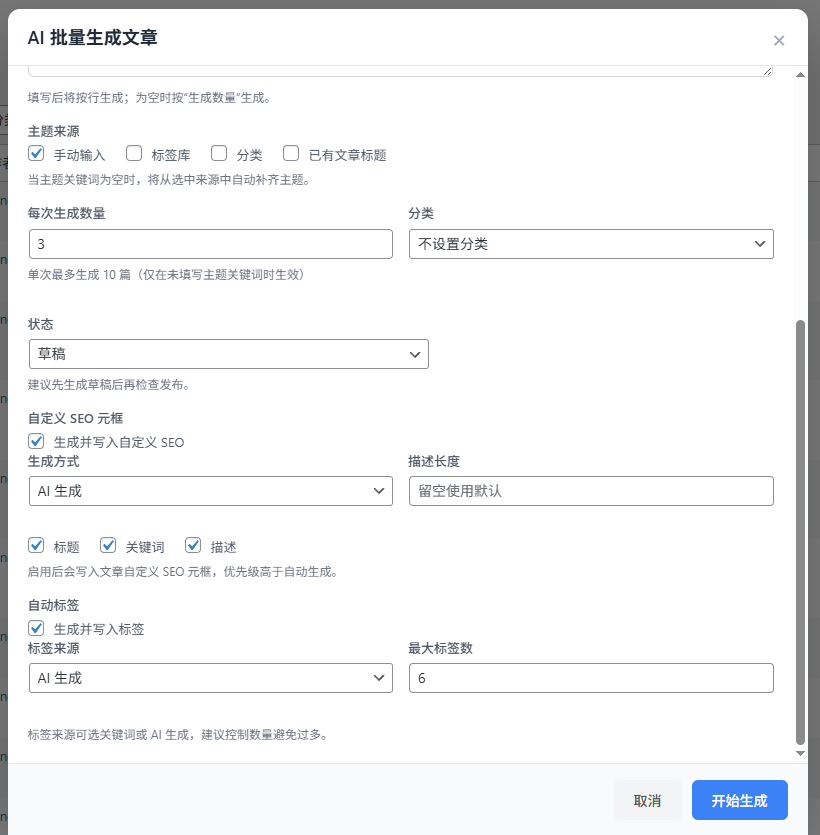Open the 生成方式 dropdown
820x835 pixels.
coord(210,491)
